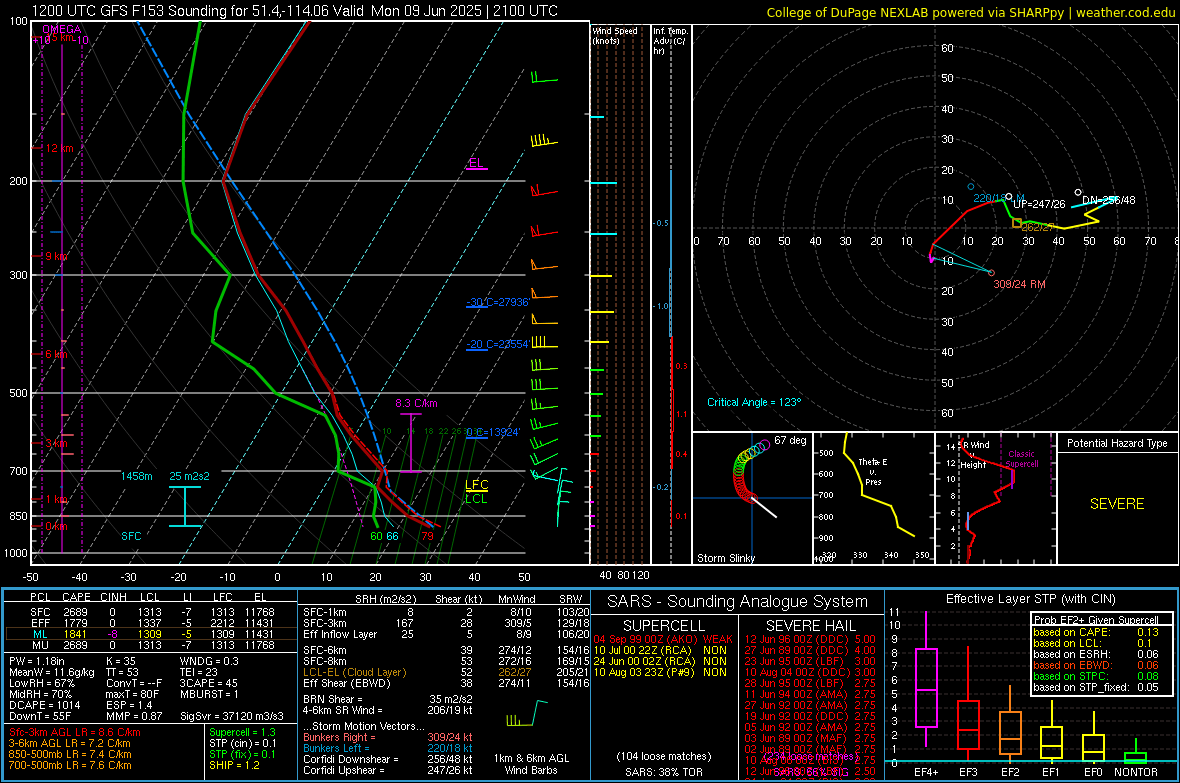Click the UP=247/26 Corfidi label on hodograph

1039,204
